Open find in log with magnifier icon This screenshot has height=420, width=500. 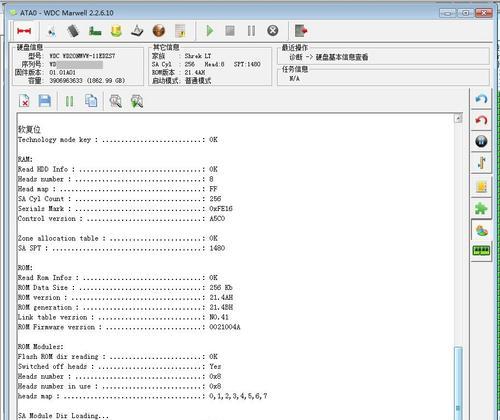pos(116,101)
